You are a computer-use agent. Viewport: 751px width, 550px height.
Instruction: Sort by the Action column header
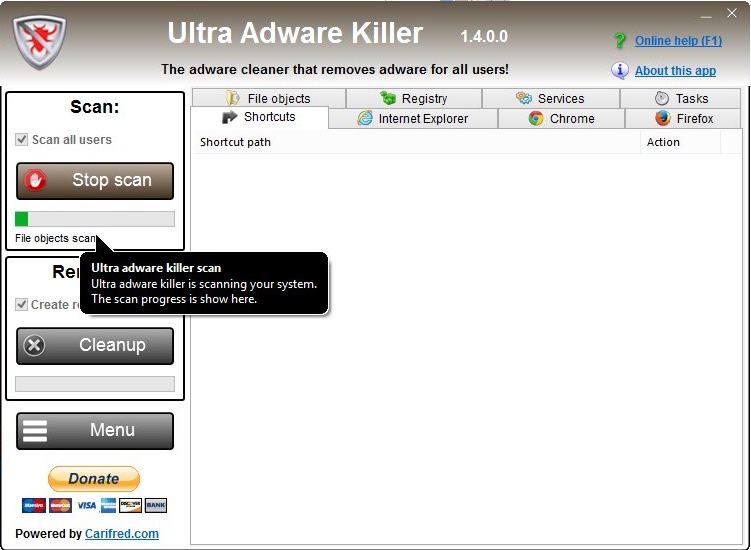pos(681,142)
